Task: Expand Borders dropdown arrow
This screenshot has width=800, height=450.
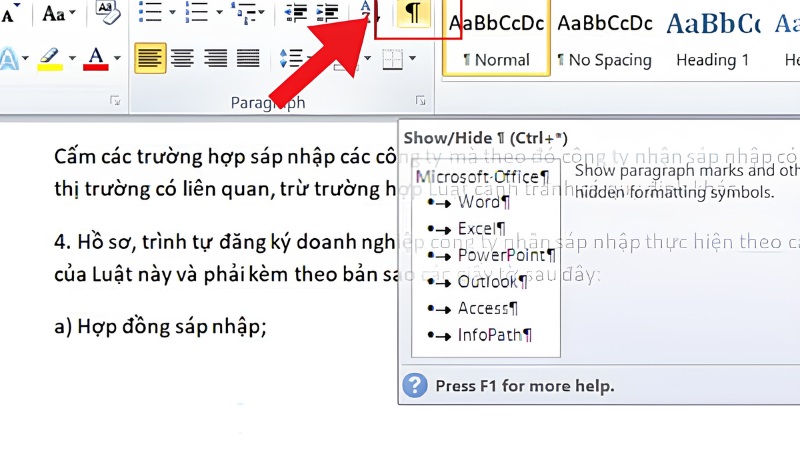Action: (x=412, y=58)
